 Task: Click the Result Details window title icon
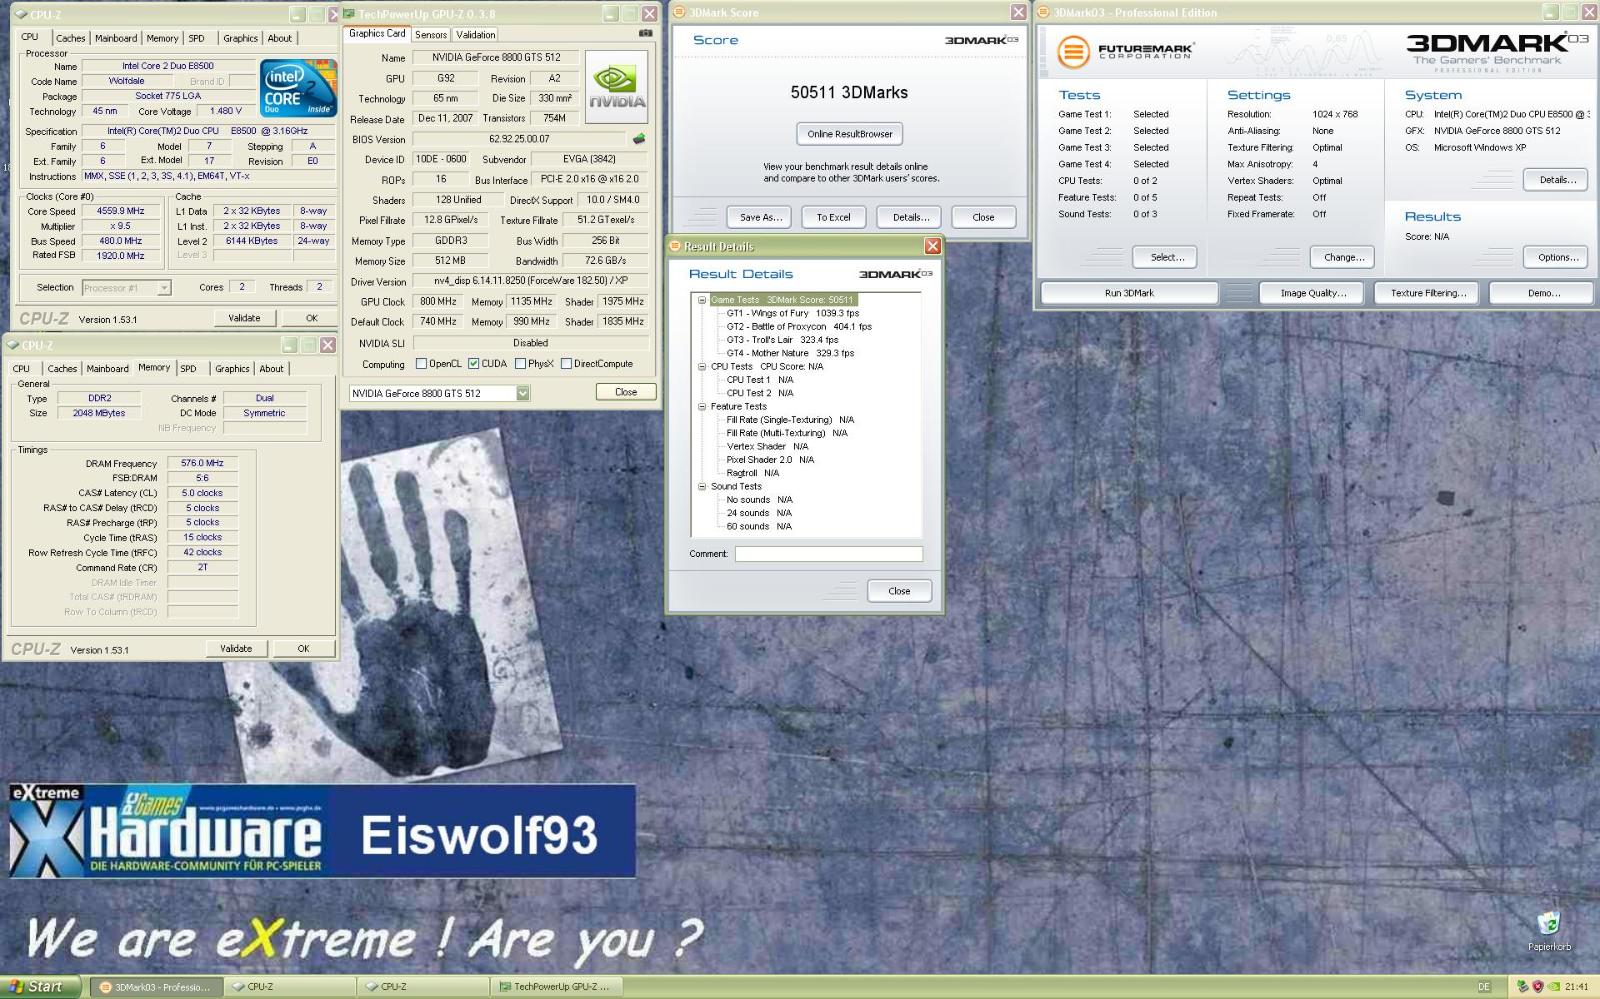click(675, 246)
